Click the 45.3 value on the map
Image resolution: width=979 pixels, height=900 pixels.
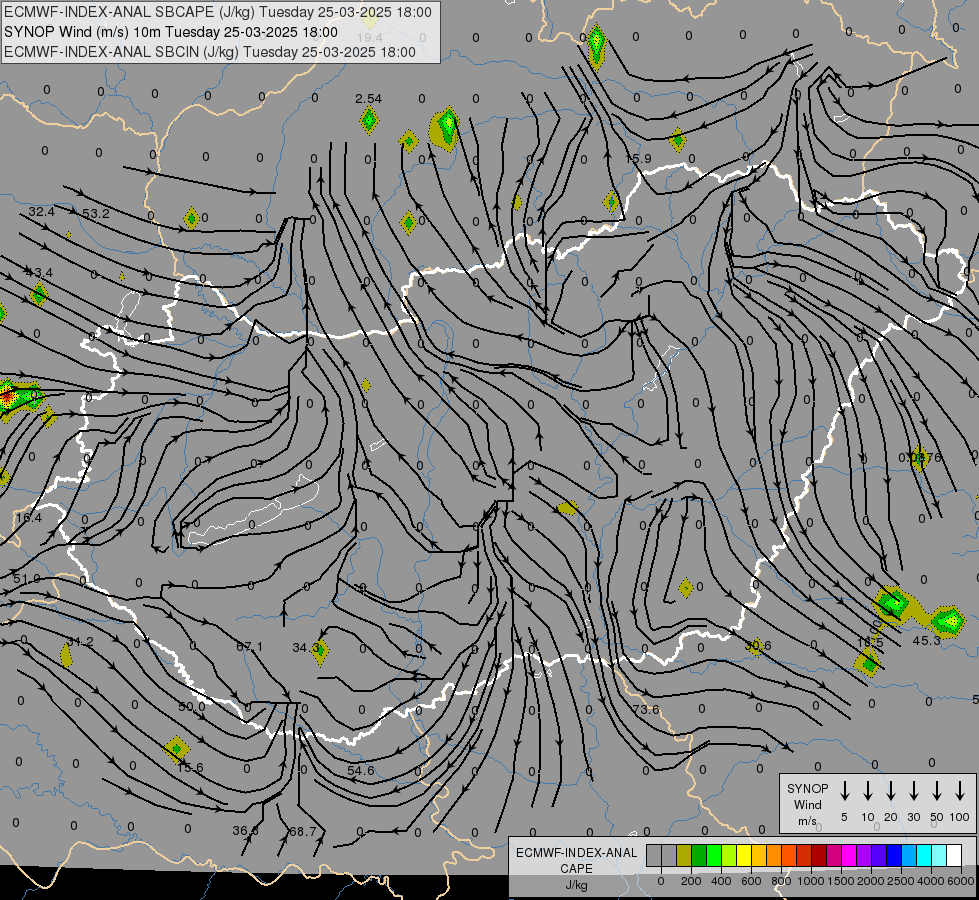click(927, 640)
